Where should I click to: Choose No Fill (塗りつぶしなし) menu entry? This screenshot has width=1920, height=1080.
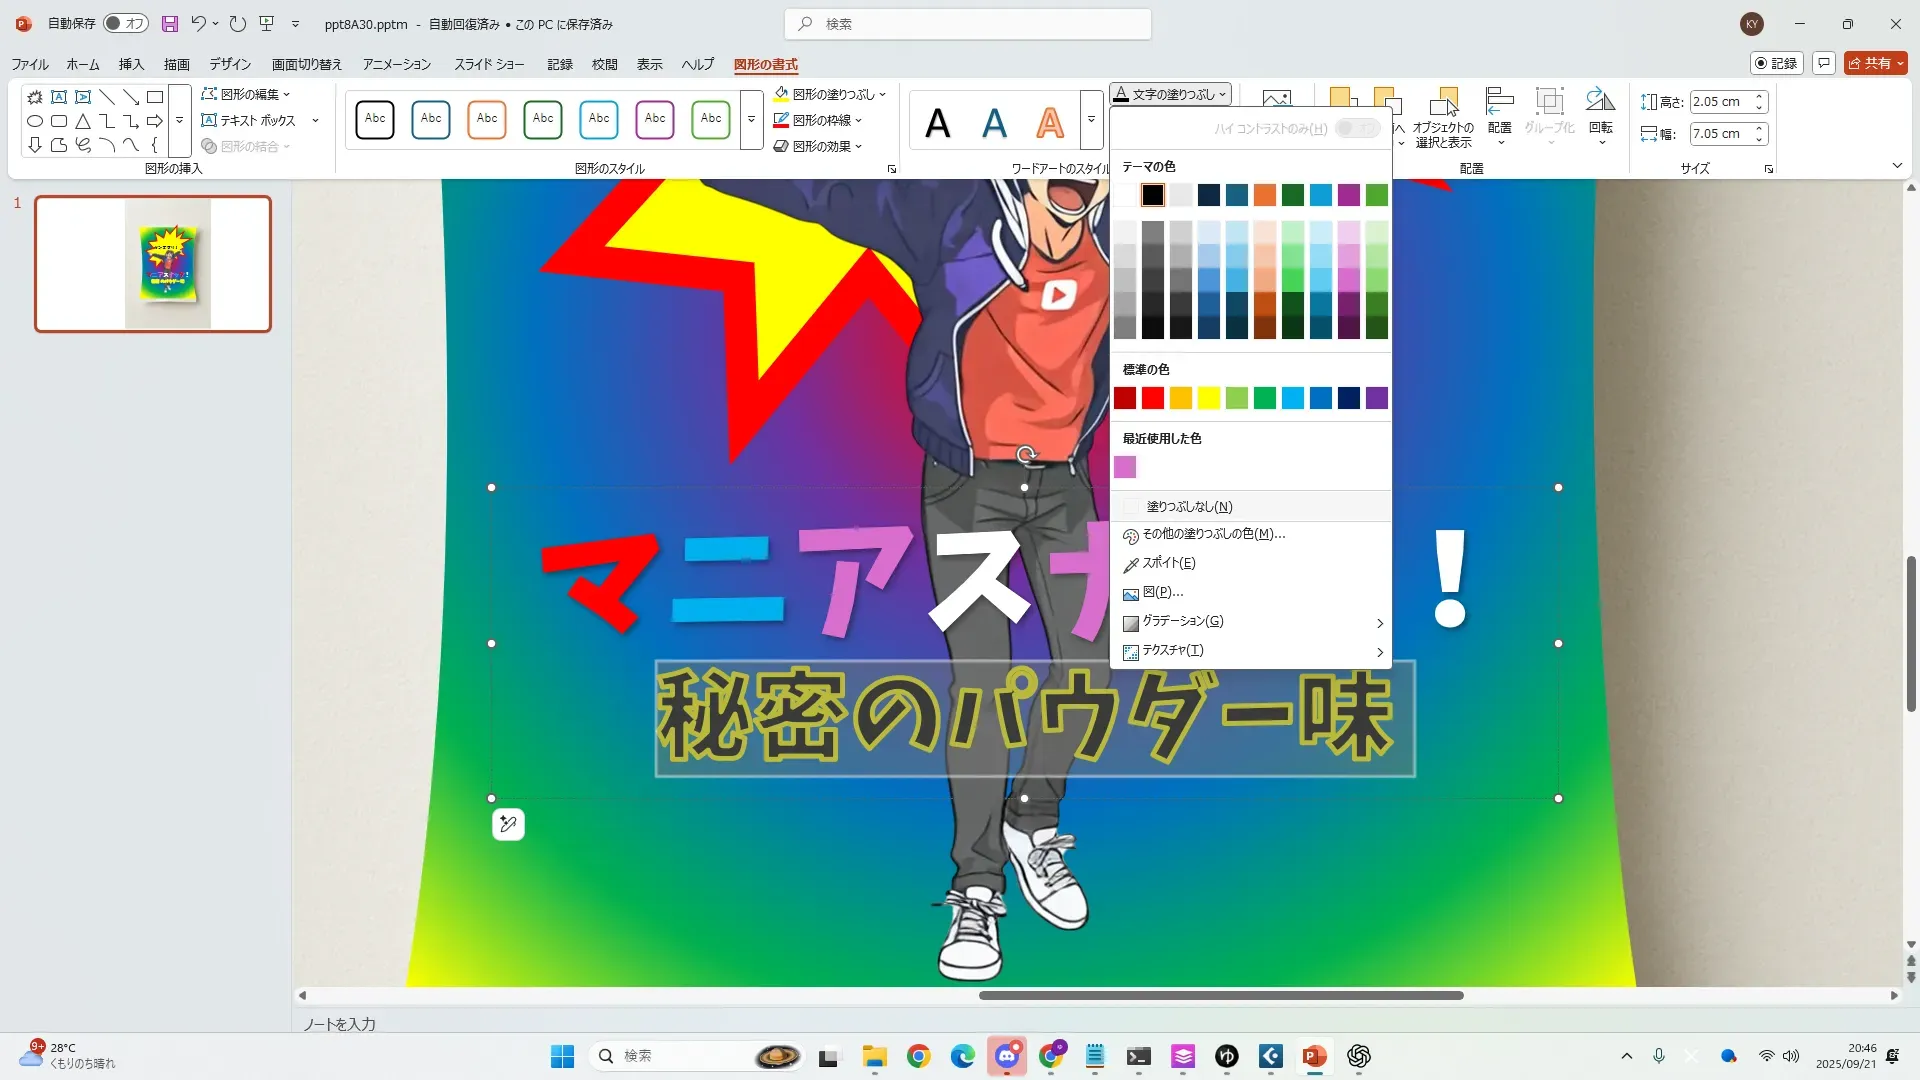(x=1188, y=507)
